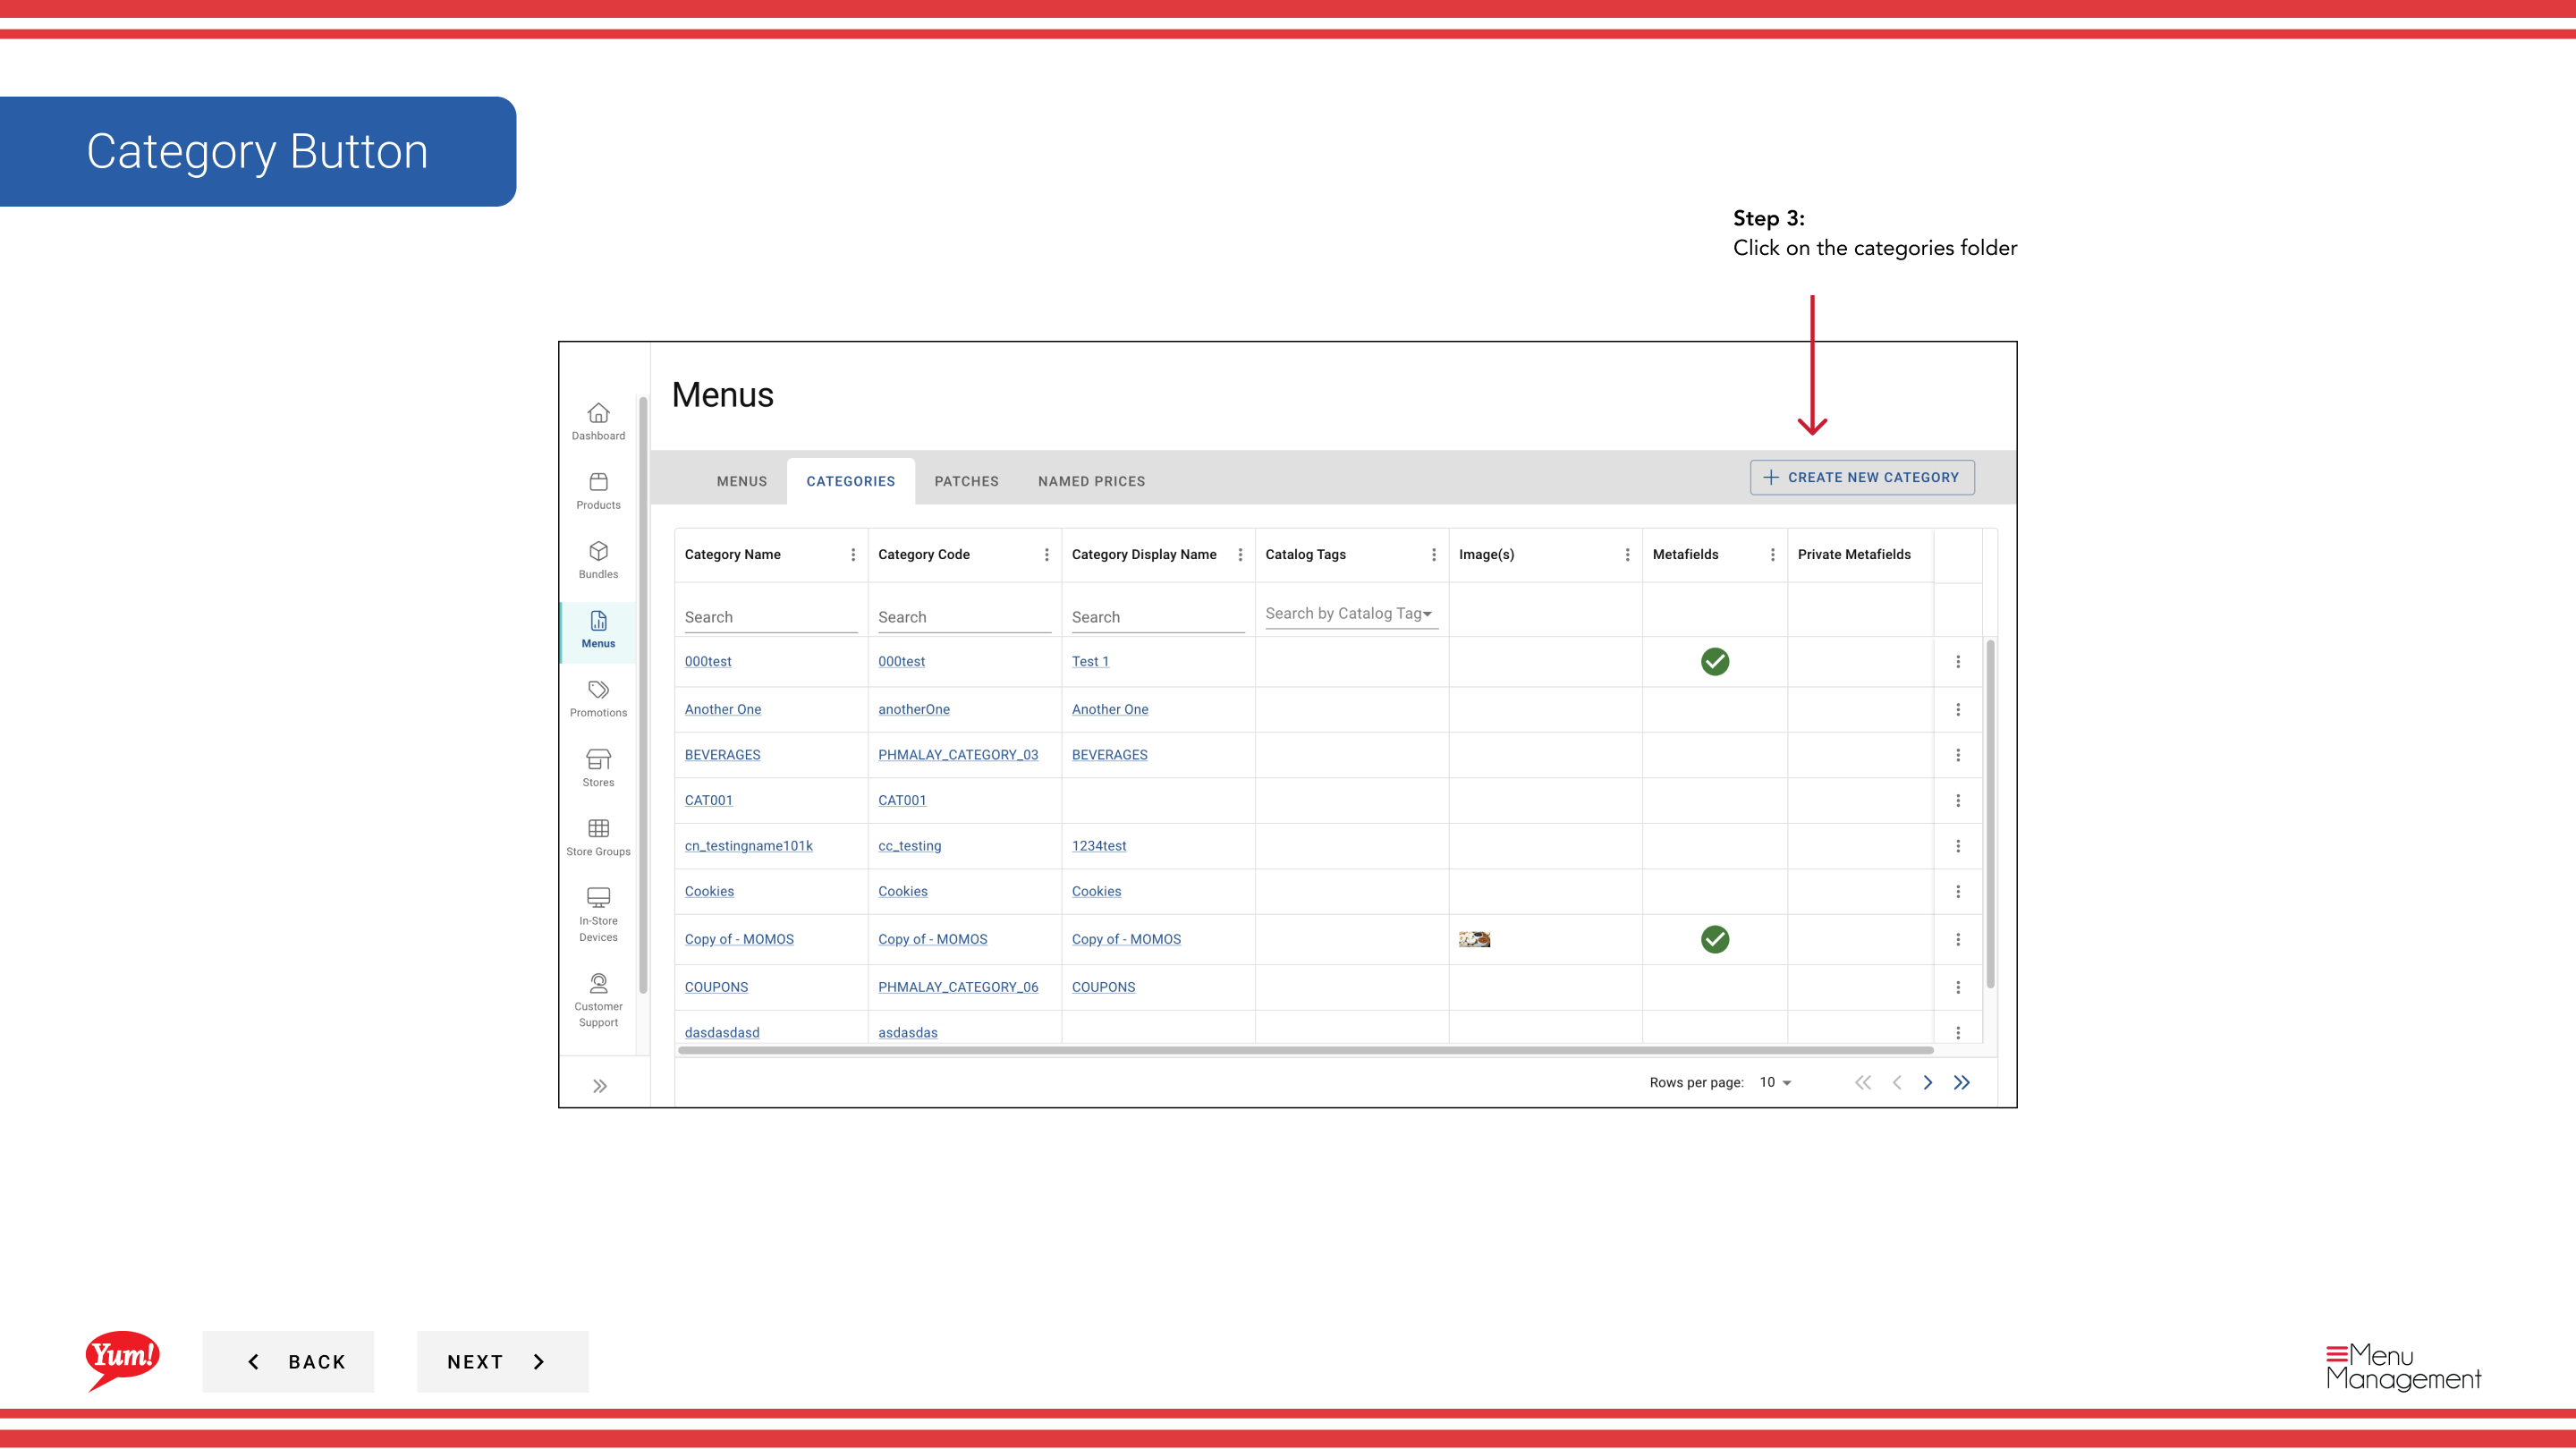The image size is (2576, 1449).
Task: Click the NEXT navigation button
Action: 502,1361
